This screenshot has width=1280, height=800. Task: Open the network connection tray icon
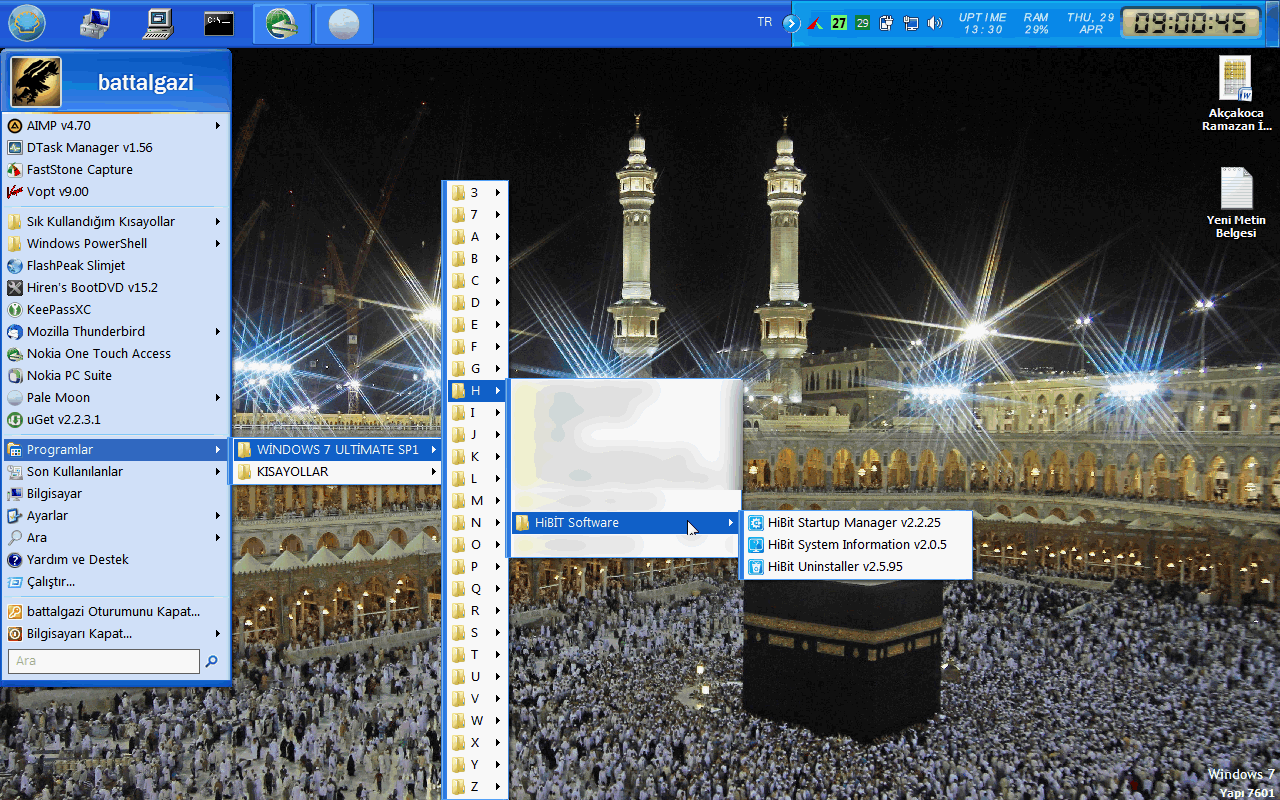tap(910, 23)
